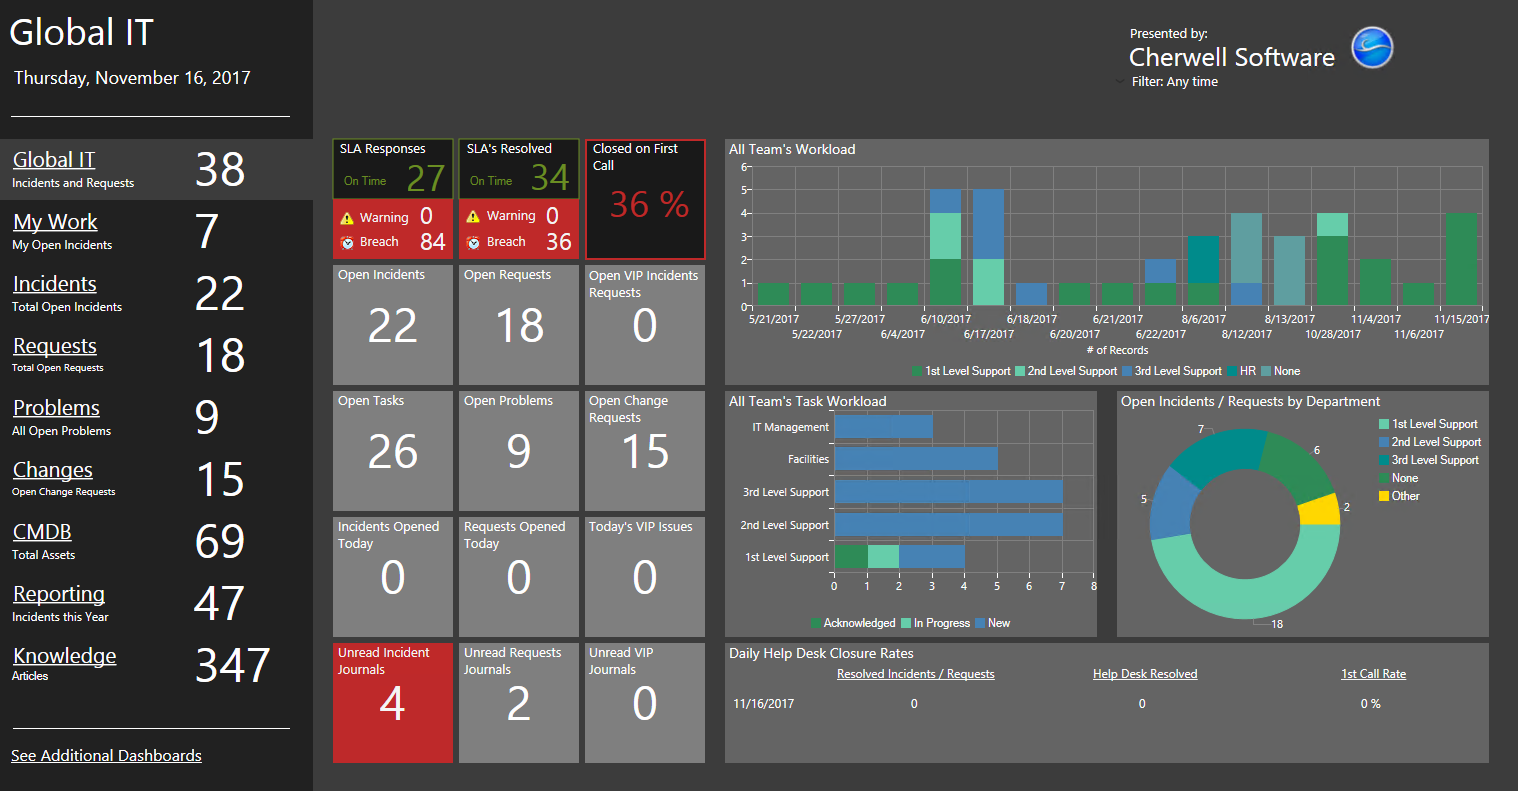Click the Help Desk Resolved column header
The width and height of the screenshot is (1518, 791).
coord(1145,674)
